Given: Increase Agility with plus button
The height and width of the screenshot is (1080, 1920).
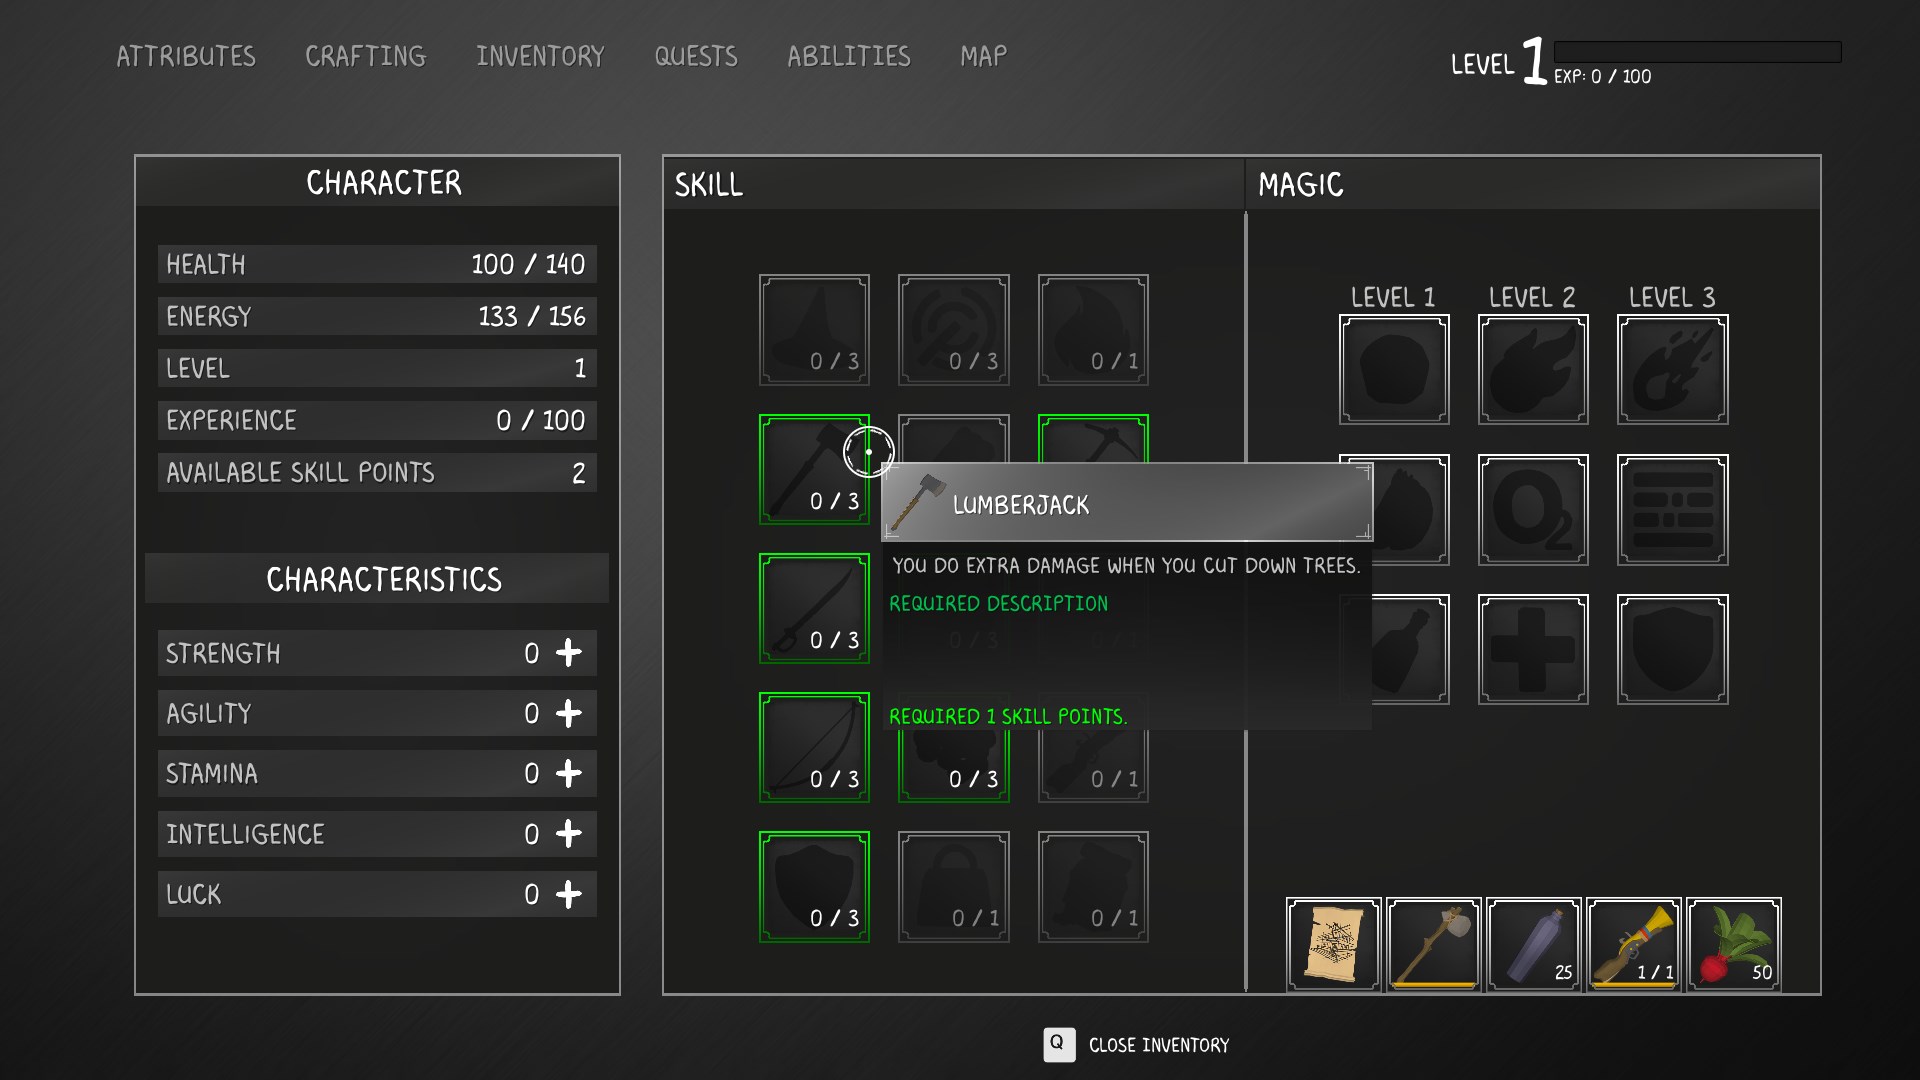Looking at the screenshot, I should [x=569, y=714].
